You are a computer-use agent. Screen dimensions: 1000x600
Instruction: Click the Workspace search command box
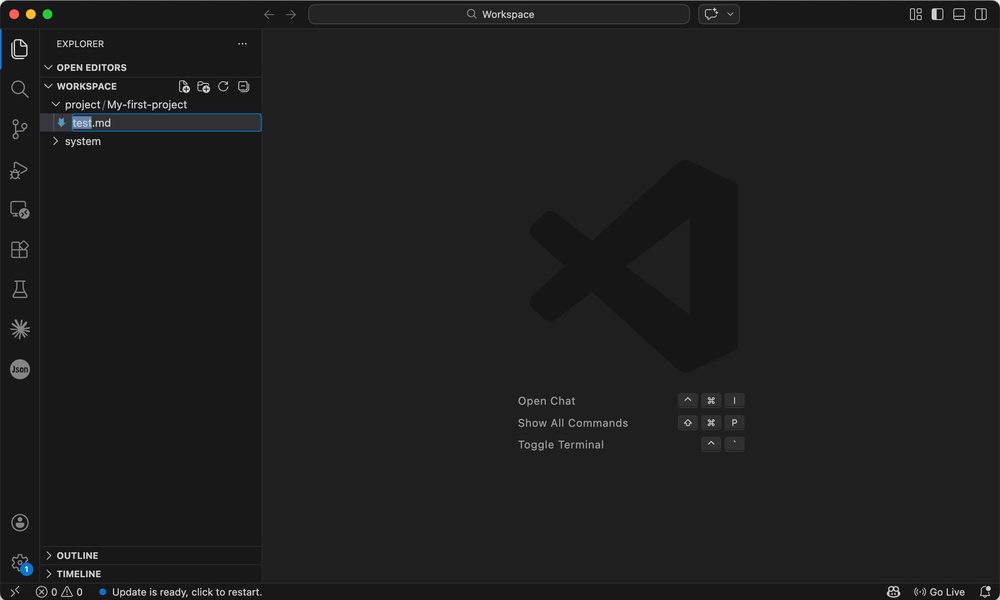click(499, 14)
